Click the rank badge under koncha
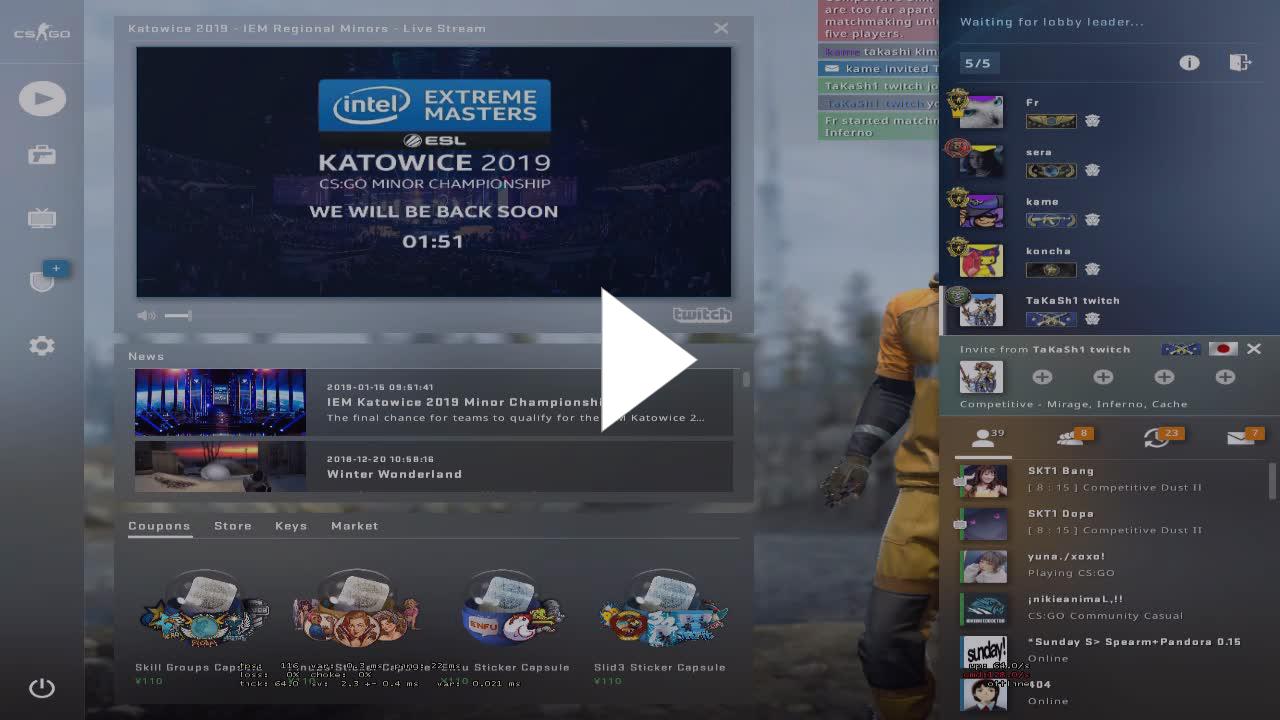The image size is (1280, 720). pyautogui.click(x=1051, y=269)
